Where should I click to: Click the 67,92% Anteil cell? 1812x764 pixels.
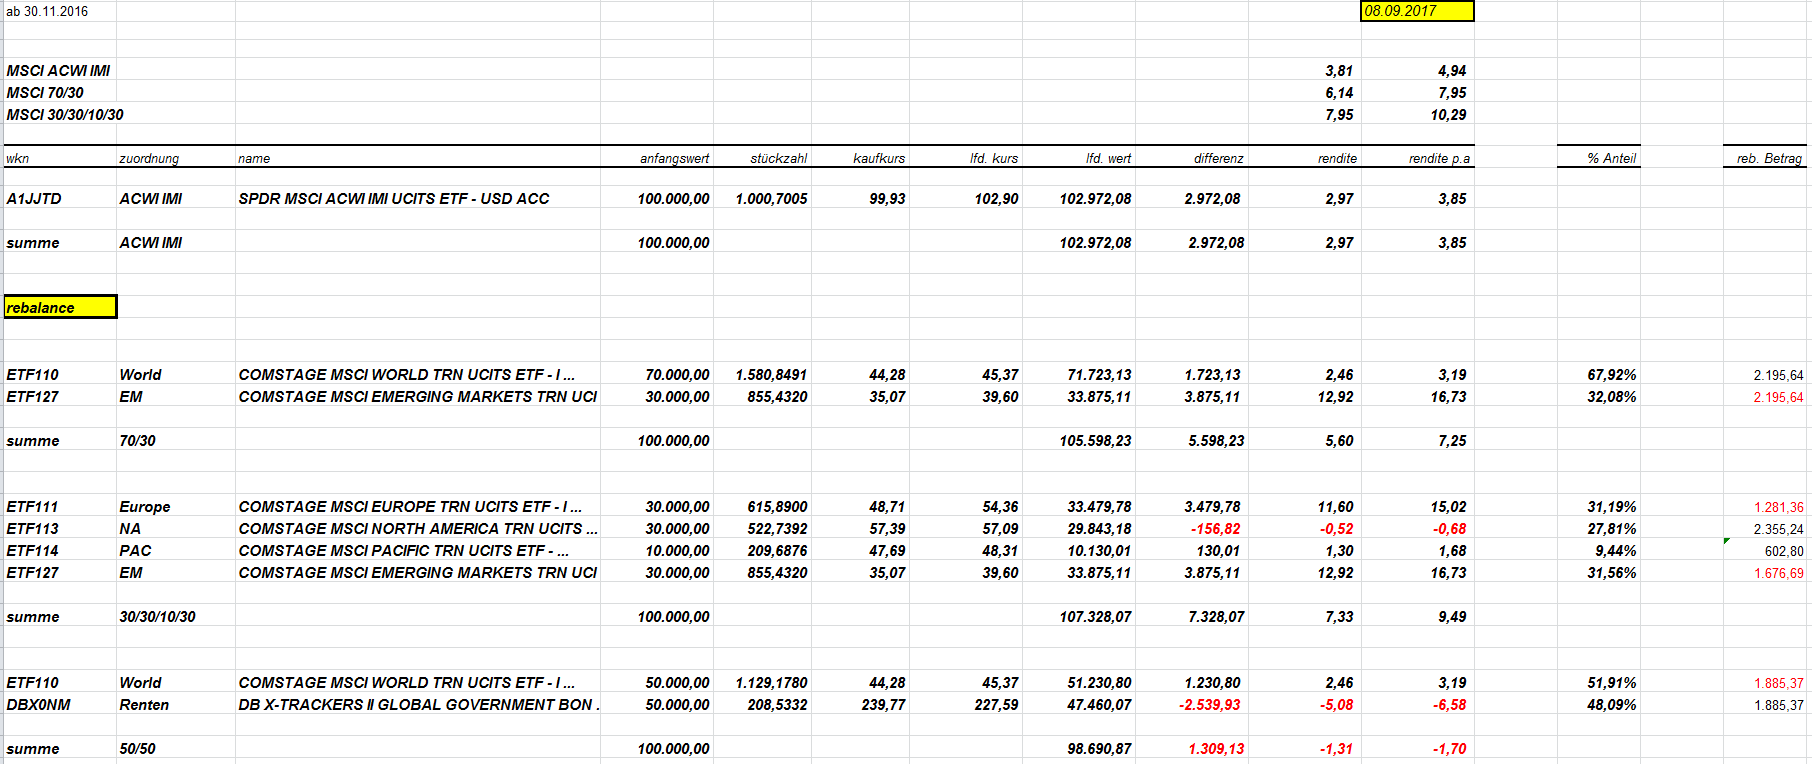[x=1598, y=375]
